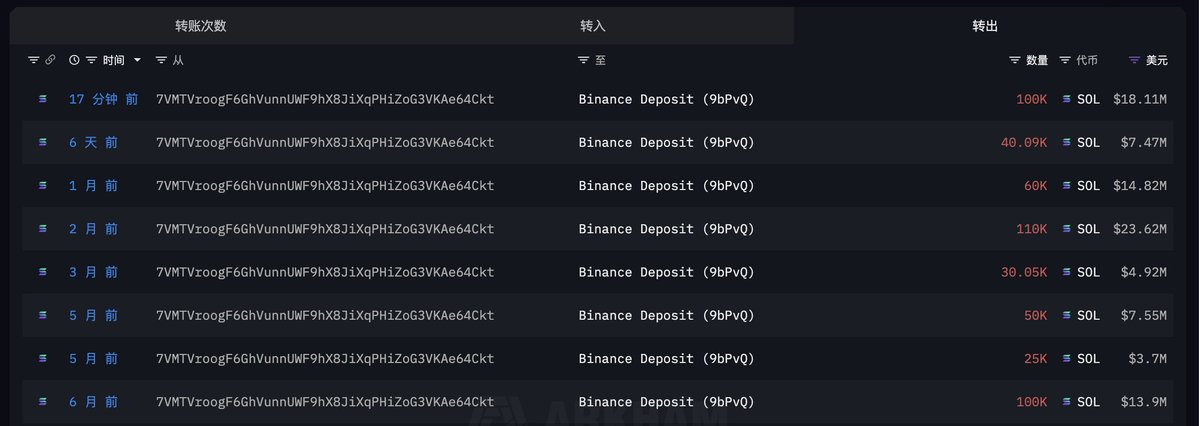Open the filter icon for the 至 column
The image size is (1199, 426).
(584, 60)
